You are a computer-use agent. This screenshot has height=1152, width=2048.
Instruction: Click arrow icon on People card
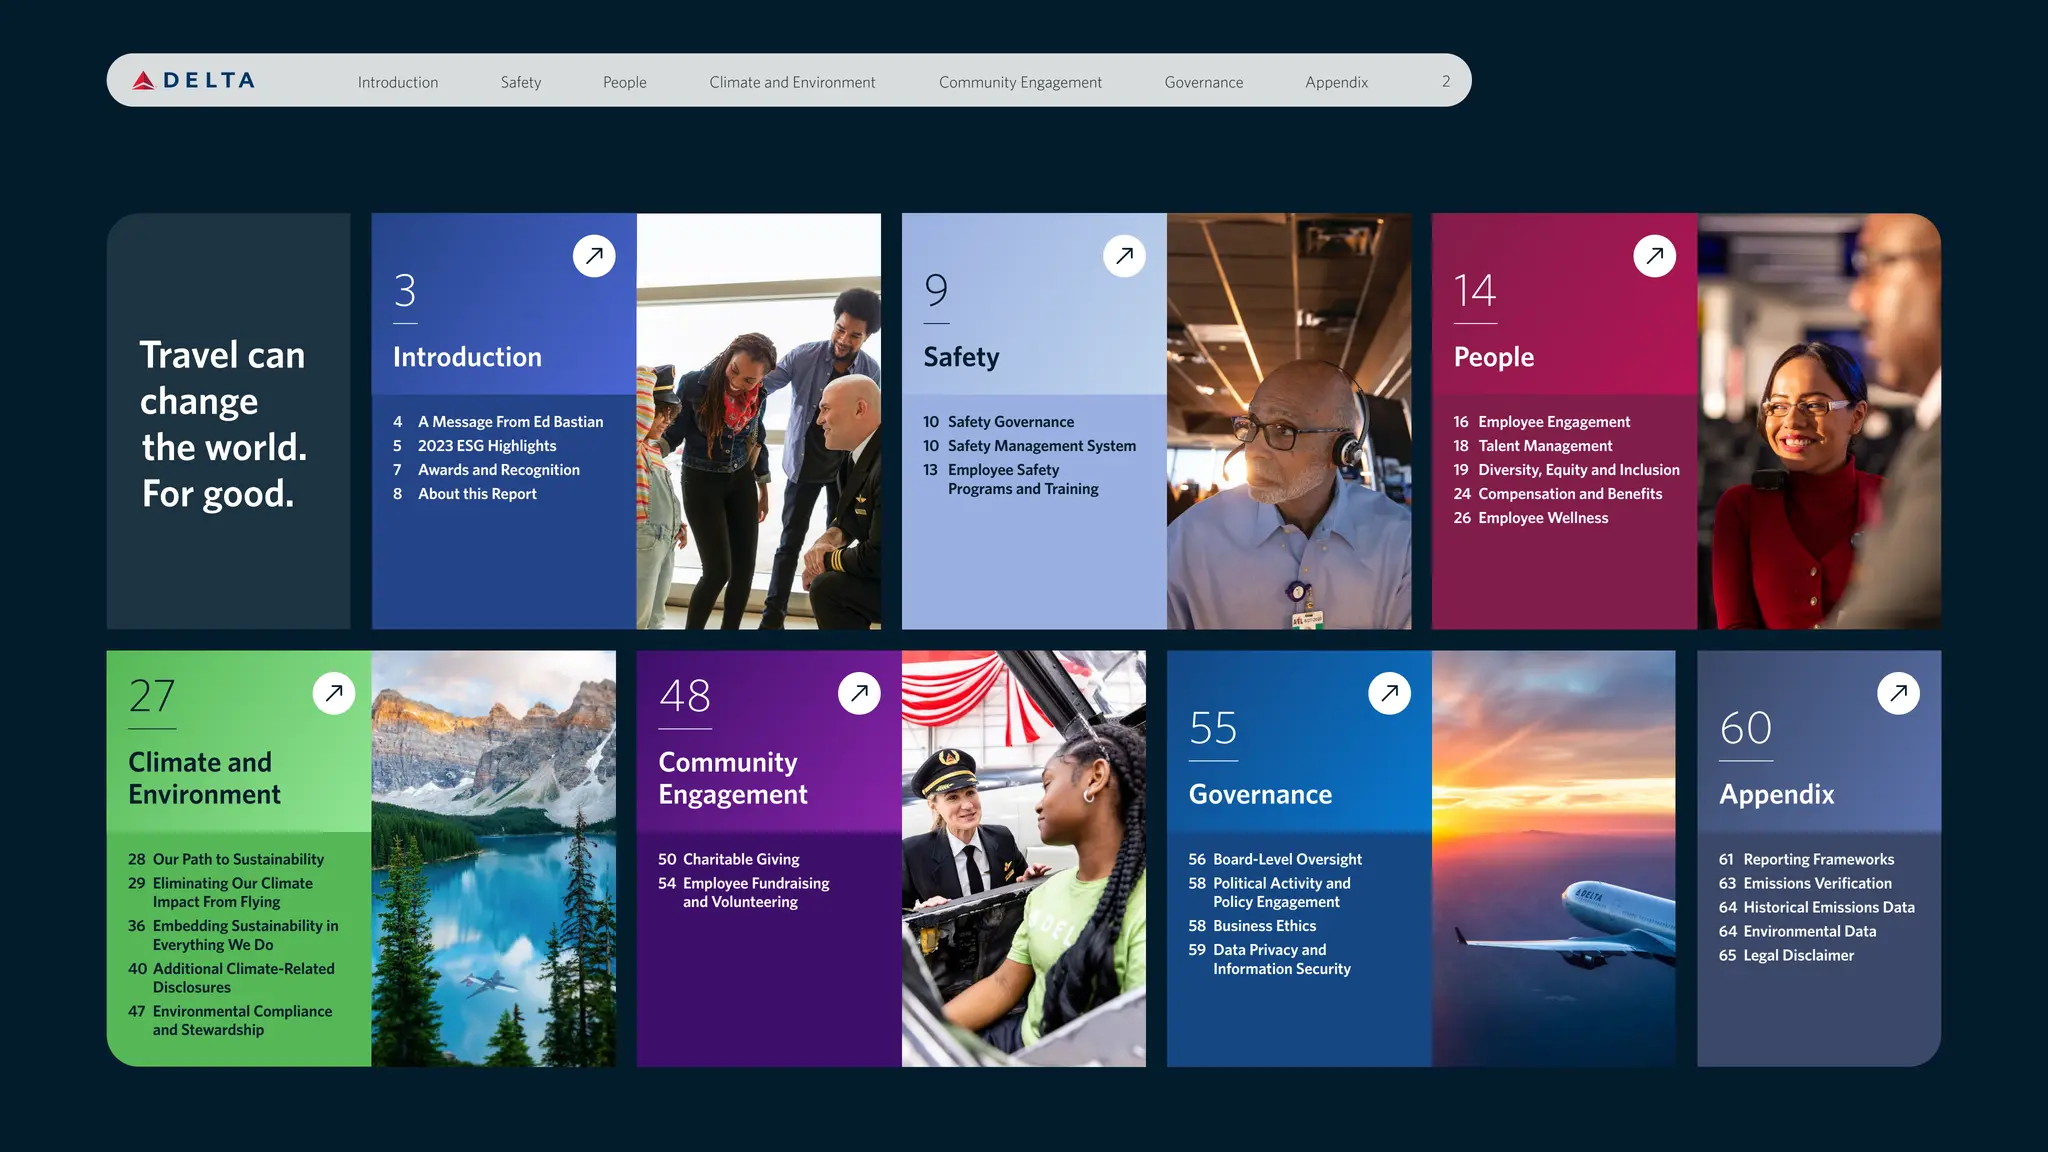(x=1654, y=256)
